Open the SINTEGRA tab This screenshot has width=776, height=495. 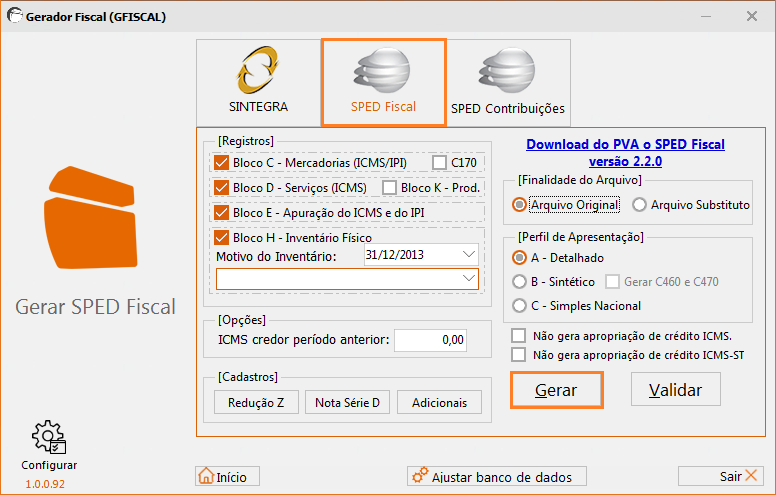click(258, 83)
